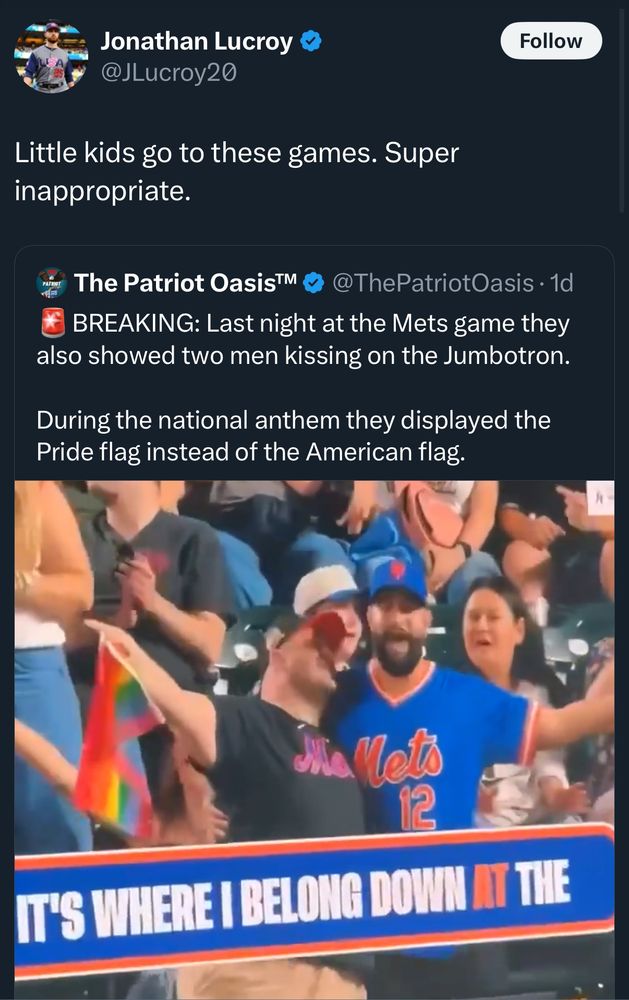Open Jonathan Lucroy's profile via @JLucroy20 handle
Viewport: 629px width, 1000px height.
[172, 71]
